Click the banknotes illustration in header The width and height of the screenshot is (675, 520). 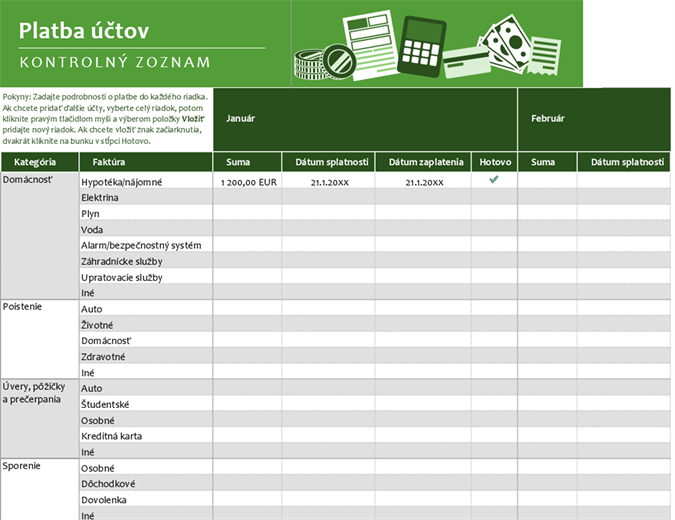(506, 43)
